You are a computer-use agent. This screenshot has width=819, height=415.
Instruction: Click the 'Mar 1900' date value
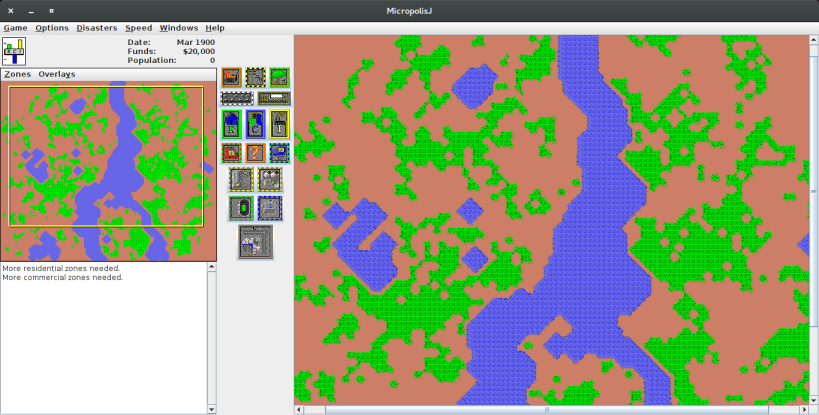click(196, 42)
